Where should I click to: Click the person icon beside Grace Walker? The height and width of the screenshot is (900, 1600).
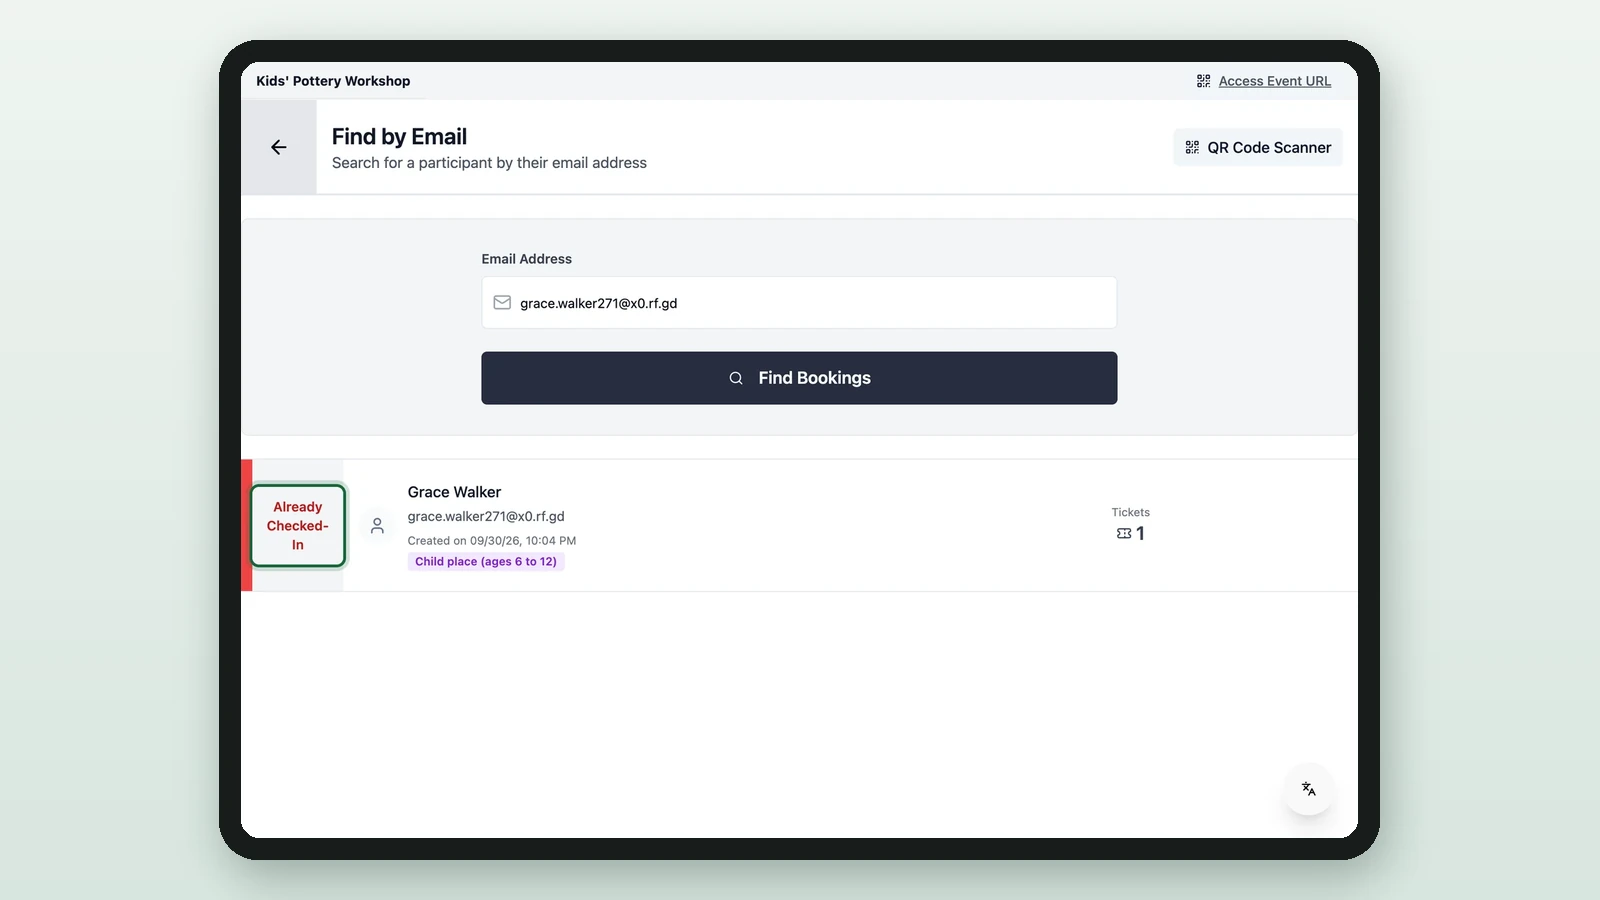click(x=377, y=526)
